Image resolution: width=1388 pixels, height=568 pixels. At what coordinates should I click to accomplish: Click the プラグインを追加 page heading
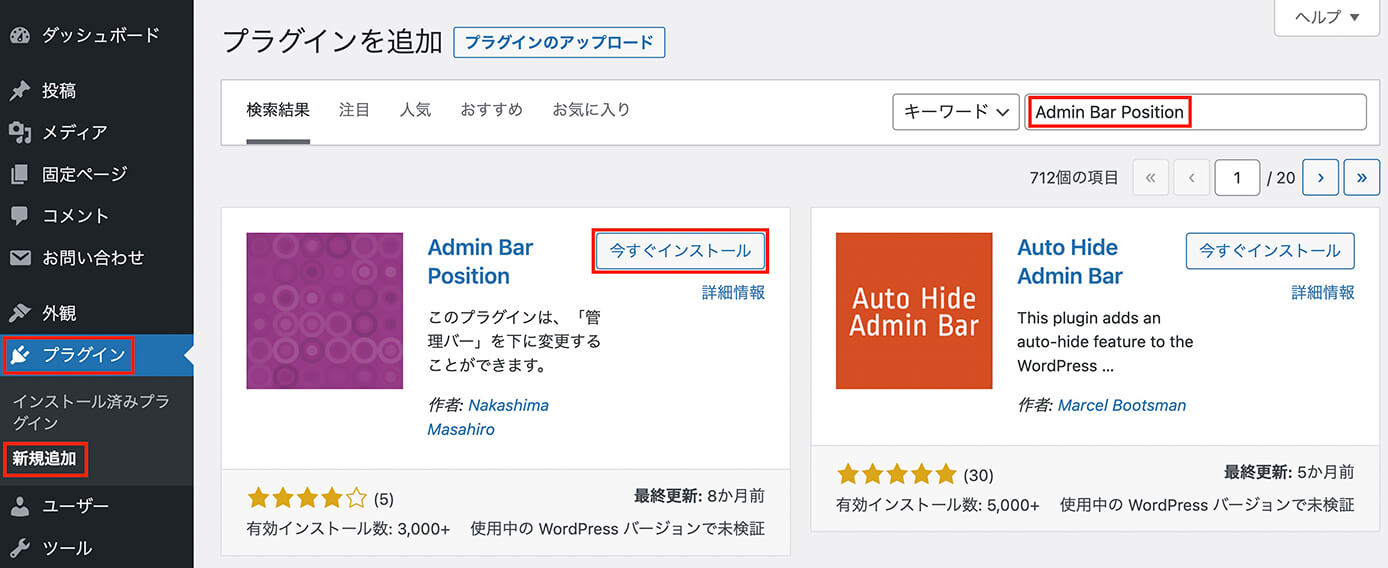click(332, 41)
